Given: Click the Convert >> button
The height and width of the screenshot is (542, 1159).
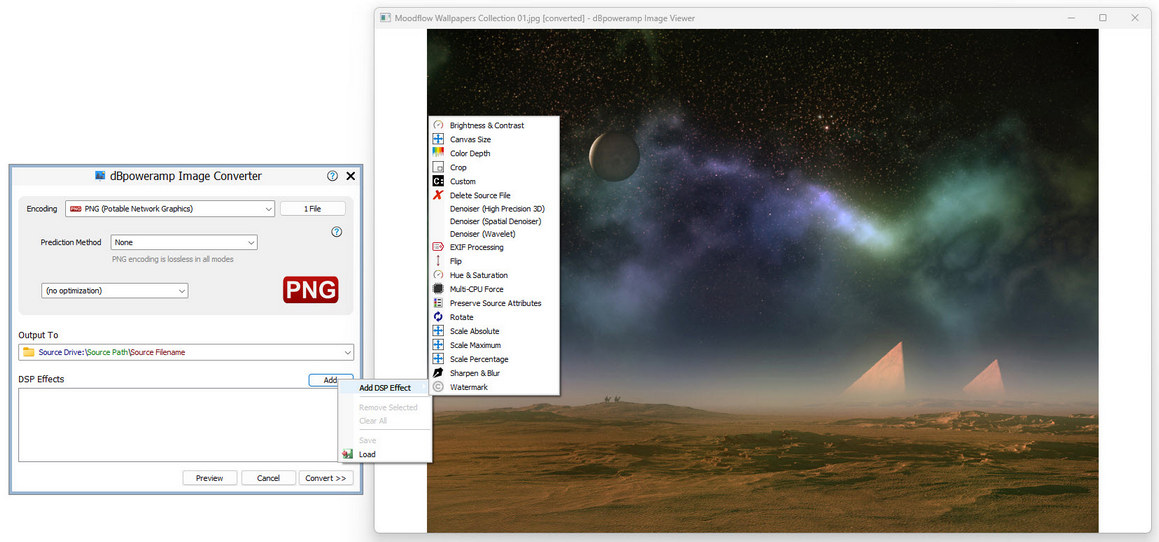Looking at the screenshot, I should click(x=326, y=478).
